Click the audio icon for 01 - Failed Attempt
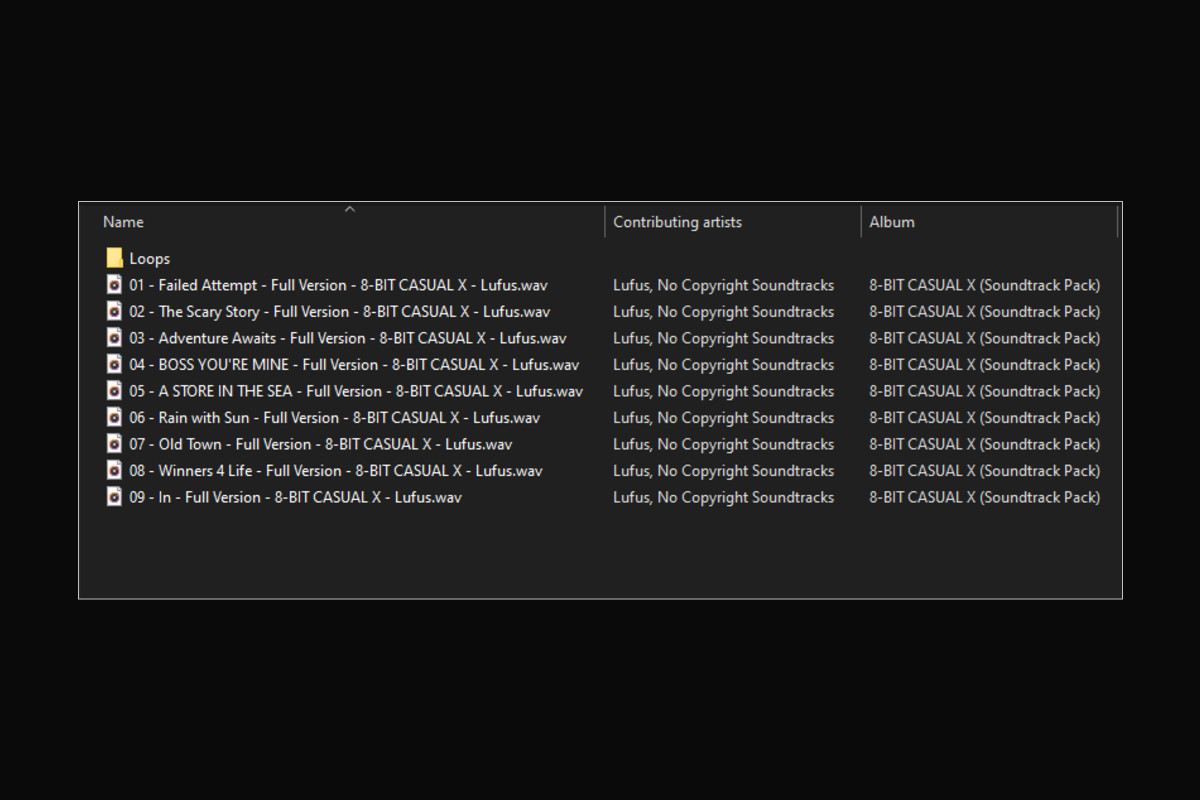This screenshot has height=800, width=1200. click(114, 285)
